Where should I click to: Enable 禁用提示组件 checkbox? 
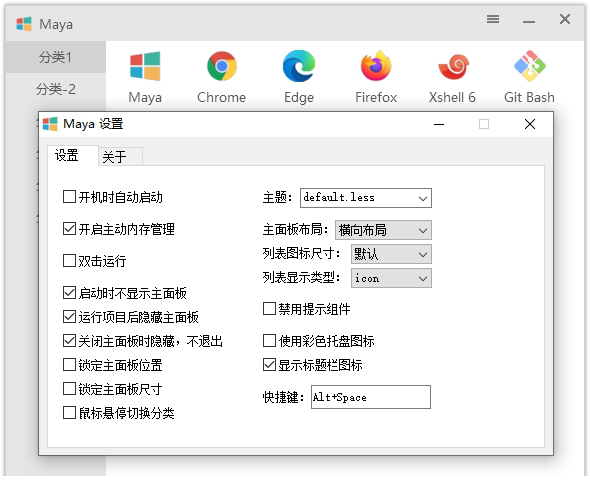(269, 308)
